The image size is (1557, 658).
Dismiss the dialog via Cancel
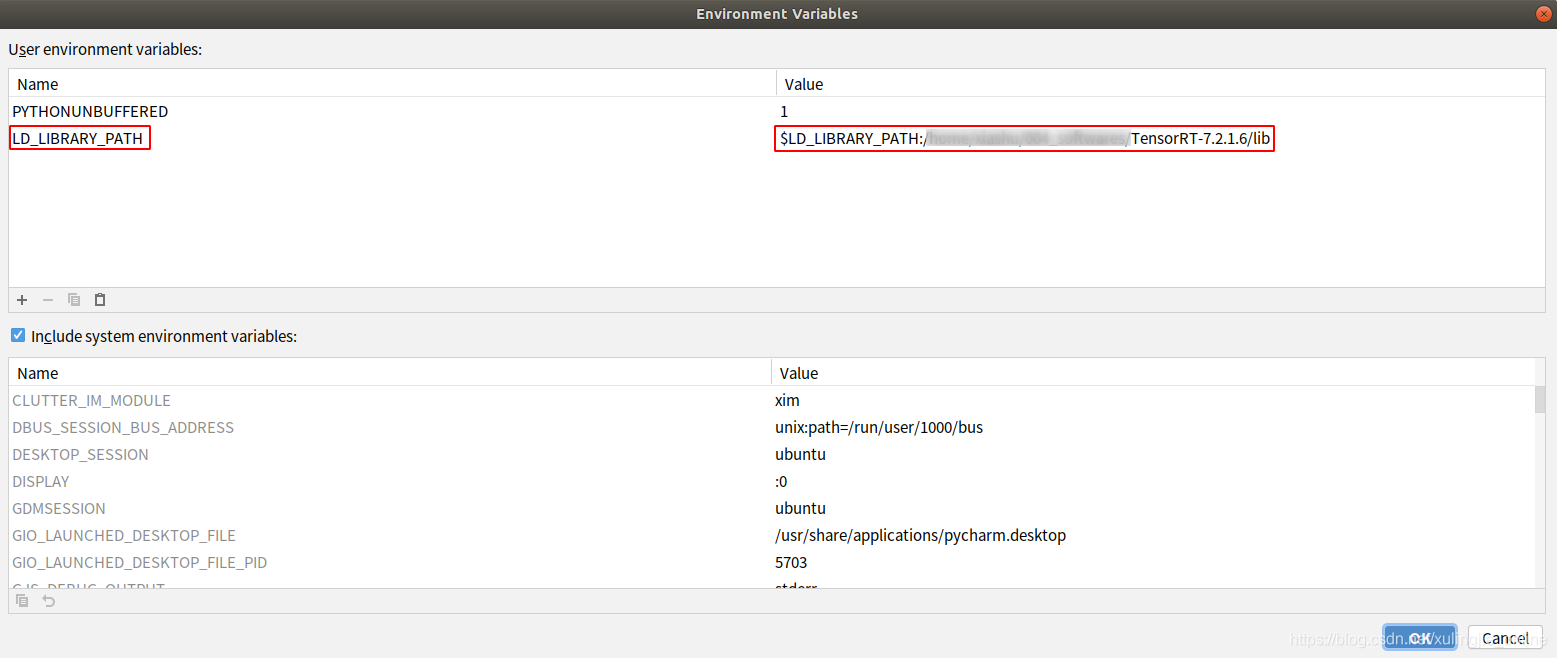point(1504,637)
